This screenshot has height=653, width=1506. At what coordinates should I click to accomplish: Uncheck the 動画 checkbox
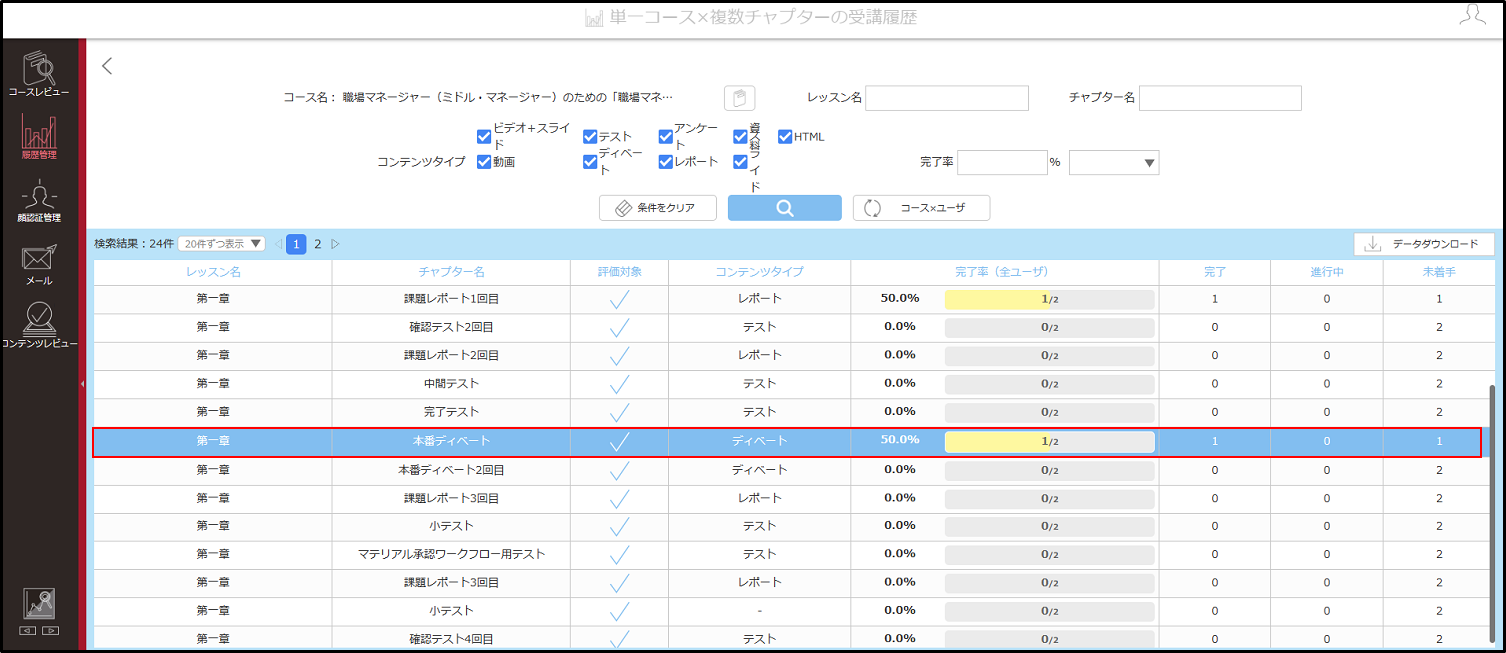click(x=484, y=162)
